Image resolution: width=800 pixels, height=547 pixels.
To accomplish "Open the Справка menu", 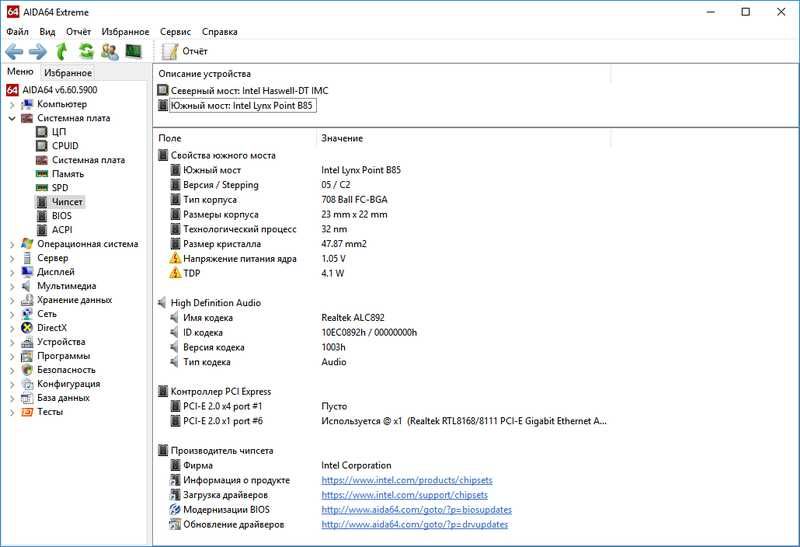I will tap(219, 32).
